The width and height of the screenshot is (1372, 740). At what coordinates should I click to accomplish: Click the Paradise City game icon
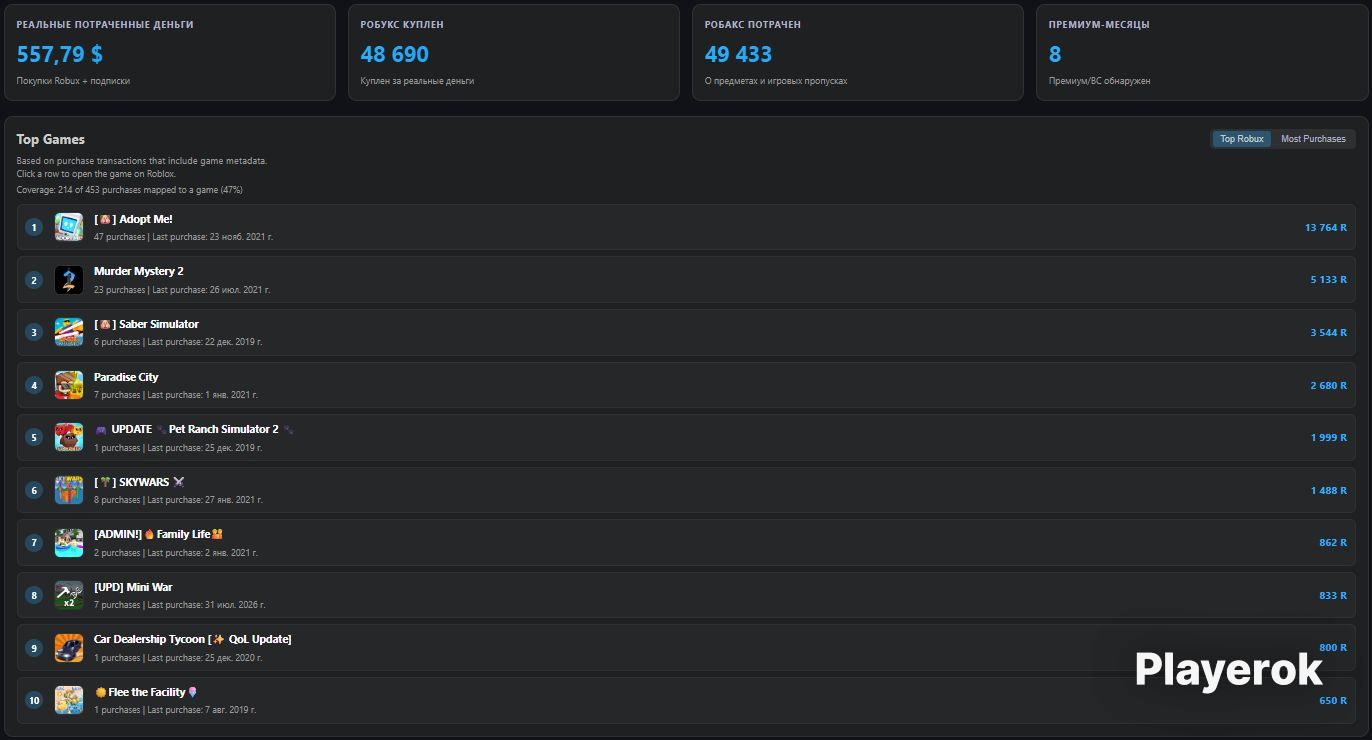(69, 385)
